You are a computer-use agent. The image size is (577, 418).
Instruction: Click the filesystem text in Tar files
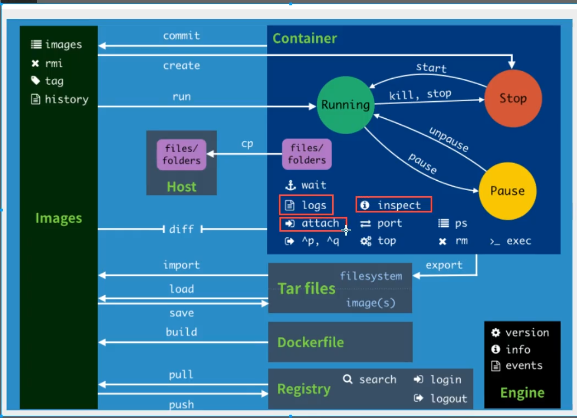click(x=371, y=276)
